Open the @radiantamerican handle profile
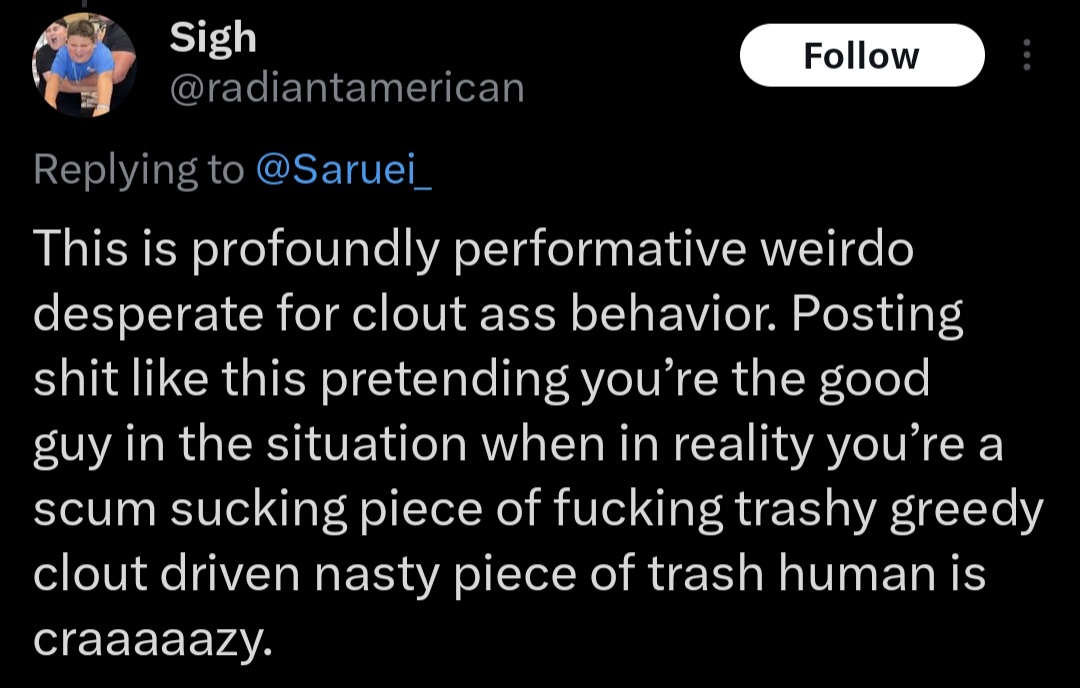This screenshot has height=688, width=1080. pos(347,88)
